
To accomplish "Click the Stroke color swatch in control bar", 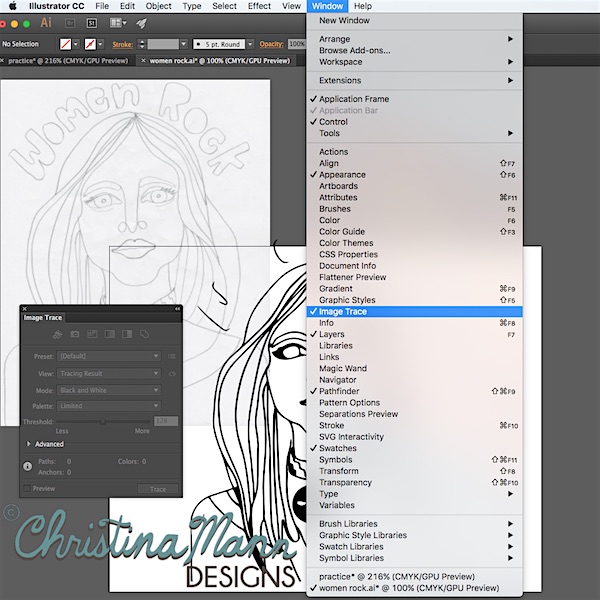I will [90, 44].
